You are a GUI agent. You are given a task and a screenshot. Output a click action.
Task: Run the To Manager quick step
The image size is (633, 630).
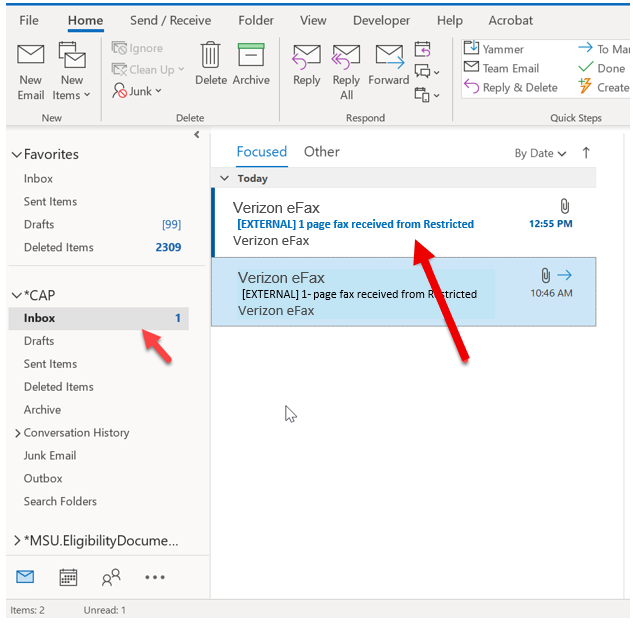point(604,49)
